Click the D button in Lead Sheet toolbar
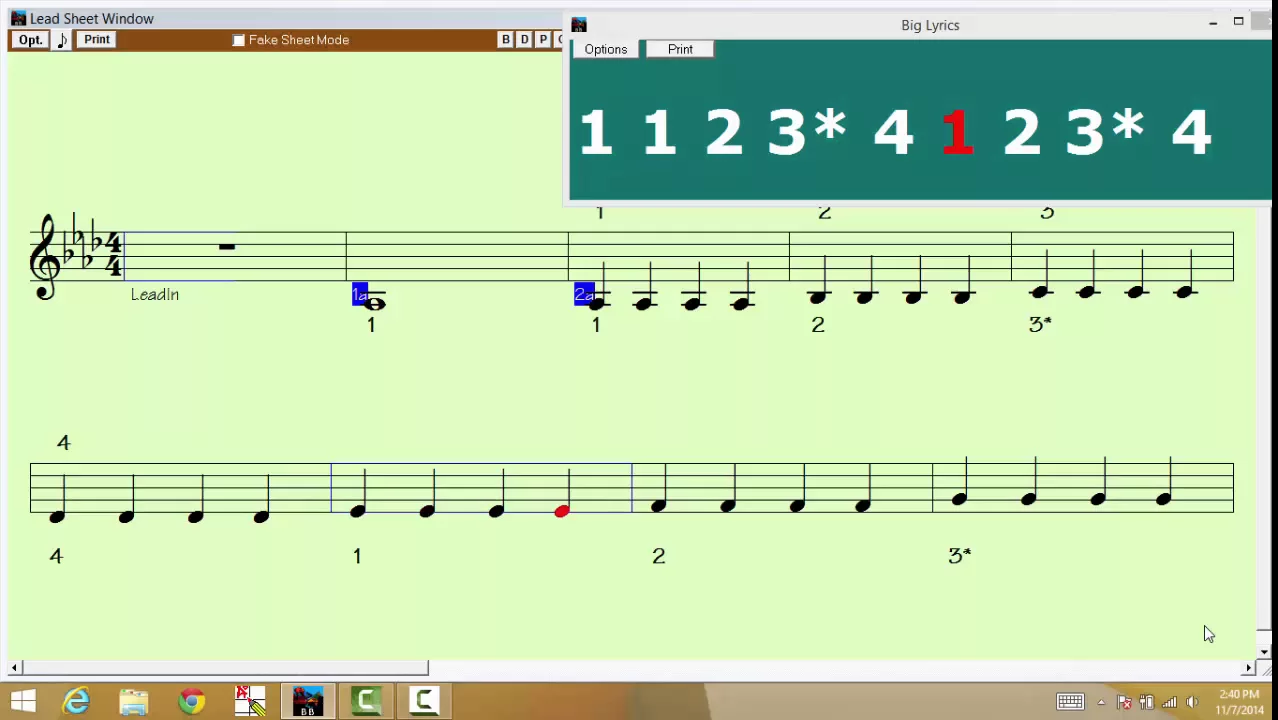 coord(525,40)
